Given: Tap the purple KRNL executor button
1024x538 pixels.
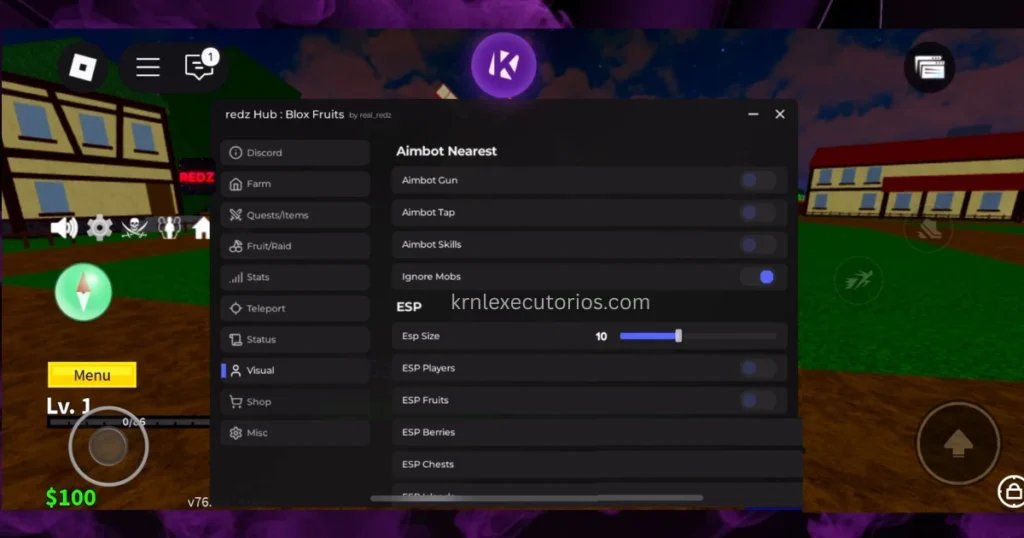Looking at the screenshot, I should point(504,65).
